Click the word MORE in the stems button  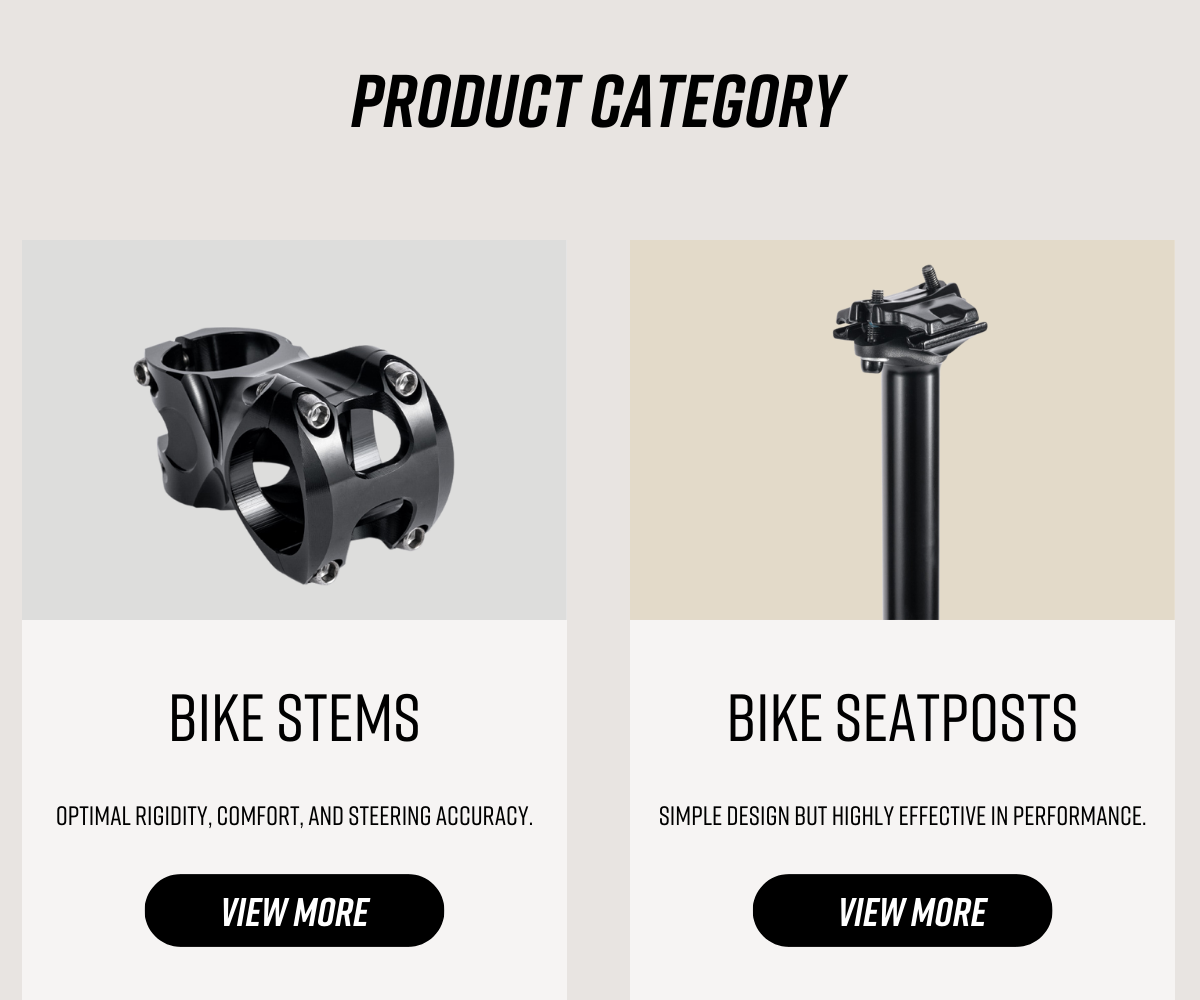coord(332,911)
